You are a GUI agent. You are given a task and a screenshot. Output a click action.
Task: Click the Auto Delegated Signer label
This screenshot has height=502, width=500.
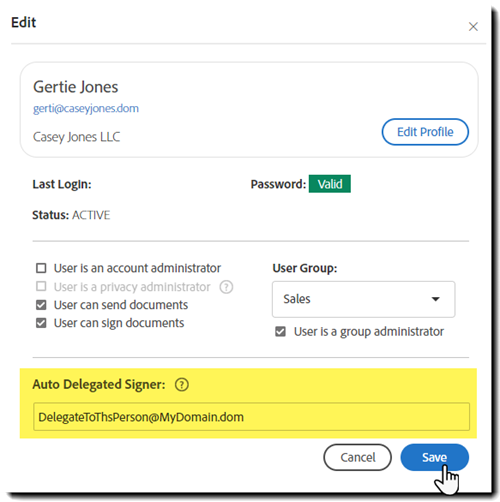point(99,384)
